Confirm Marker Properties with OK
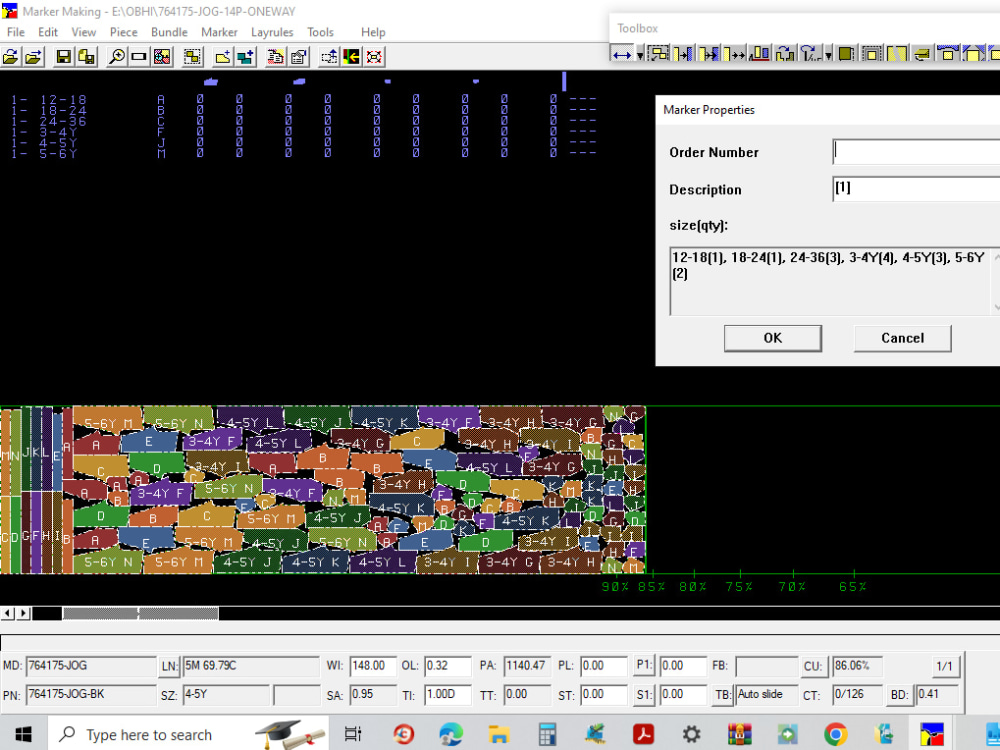Image resolution: width=1000 pixels, height=750 pixels. point(772,338)
